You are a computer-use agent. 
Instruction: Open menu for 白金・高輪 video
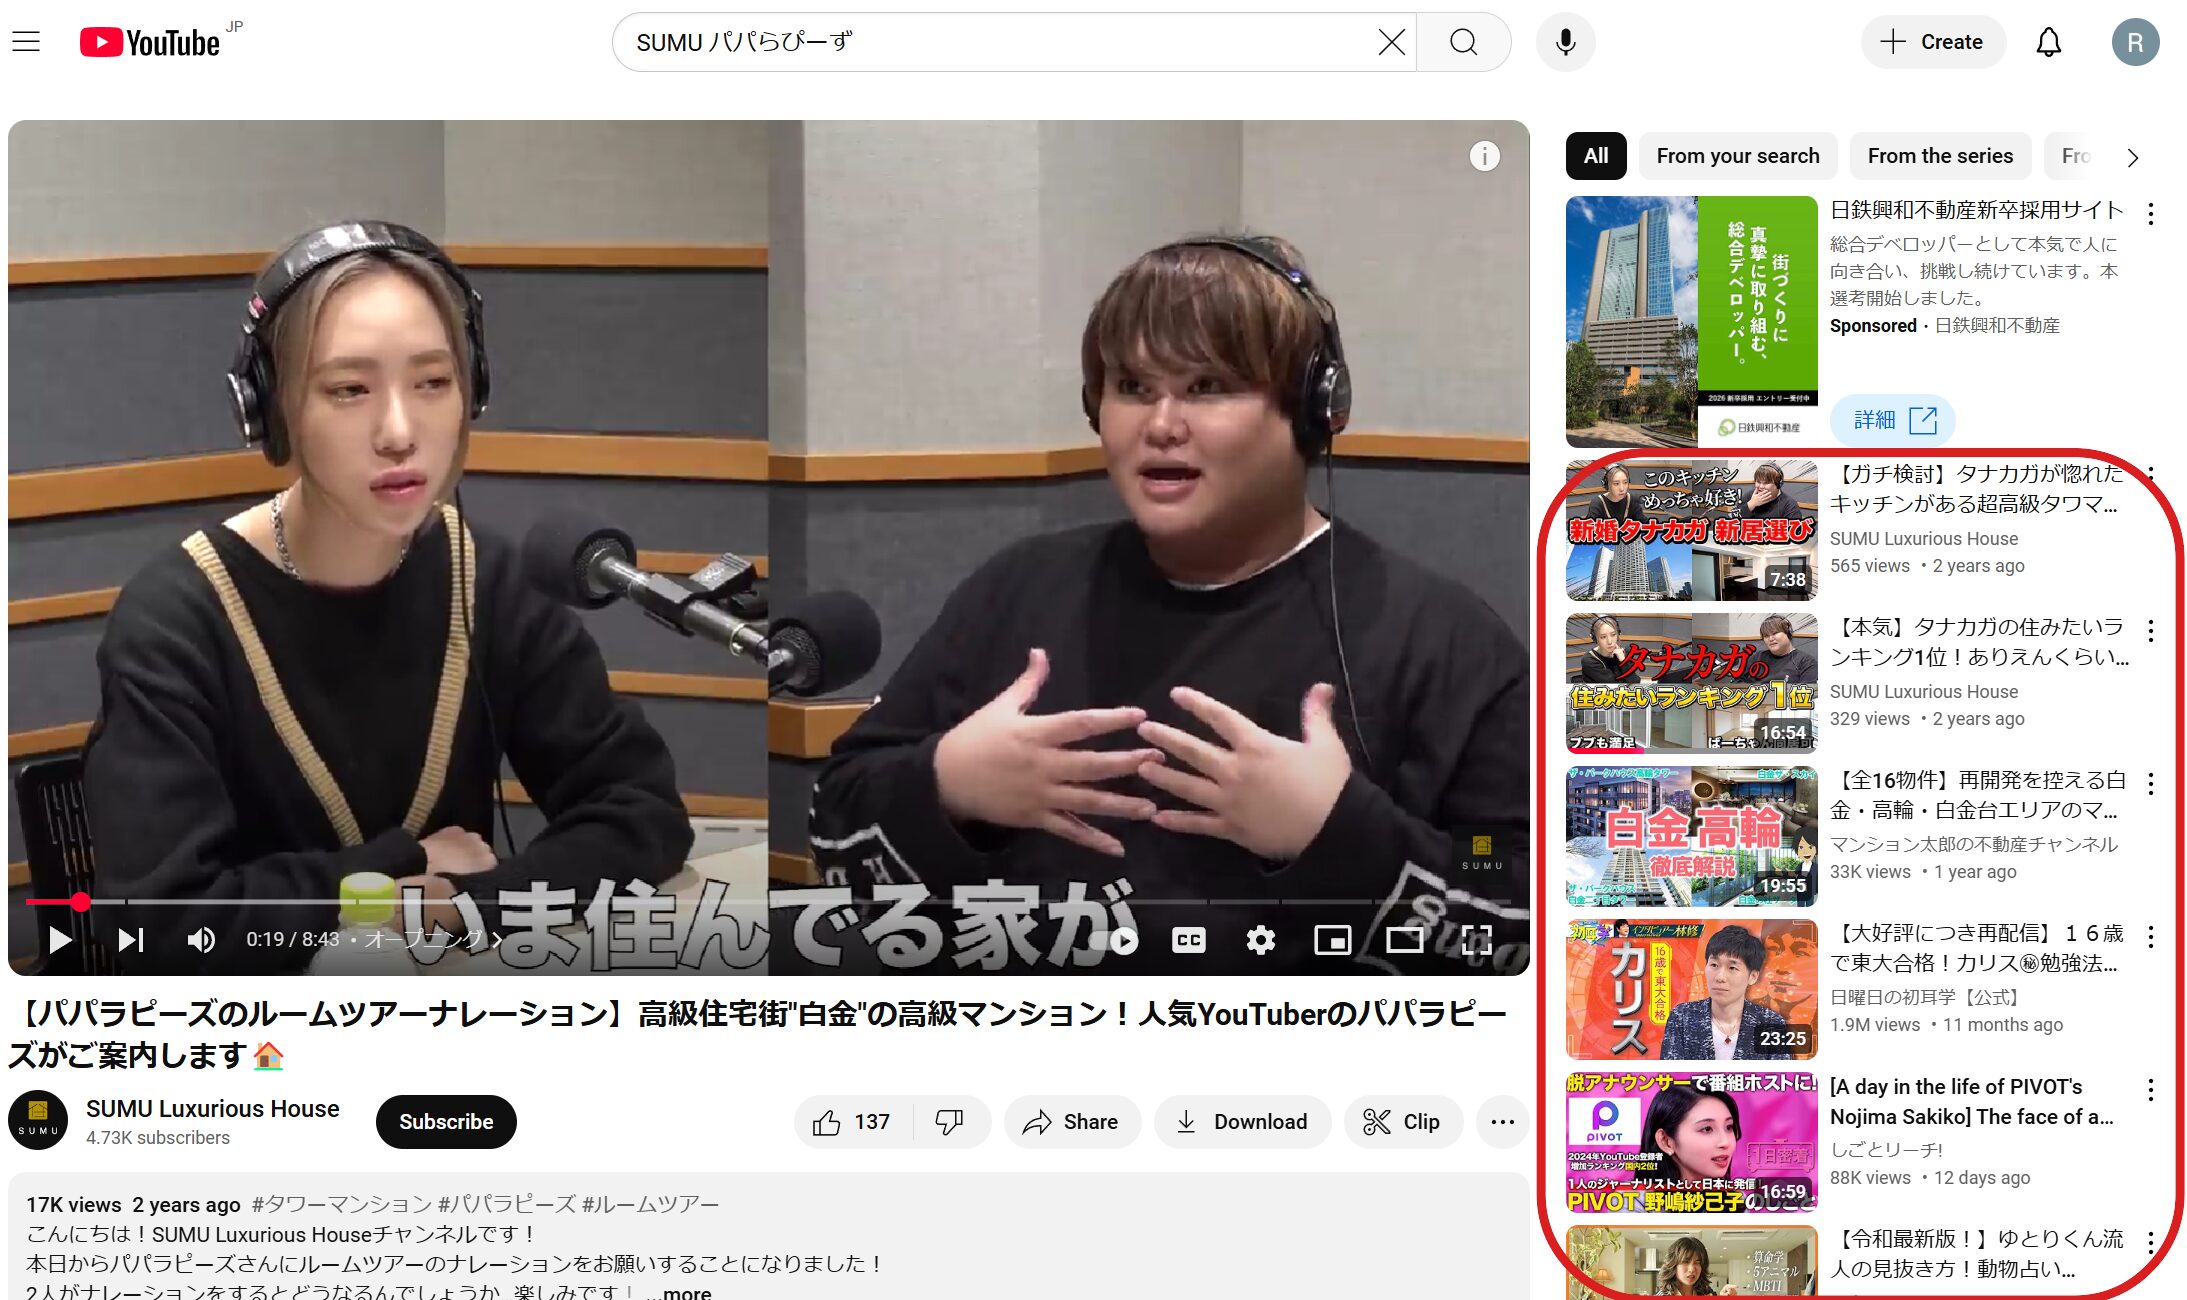(x=2150, y=783)
